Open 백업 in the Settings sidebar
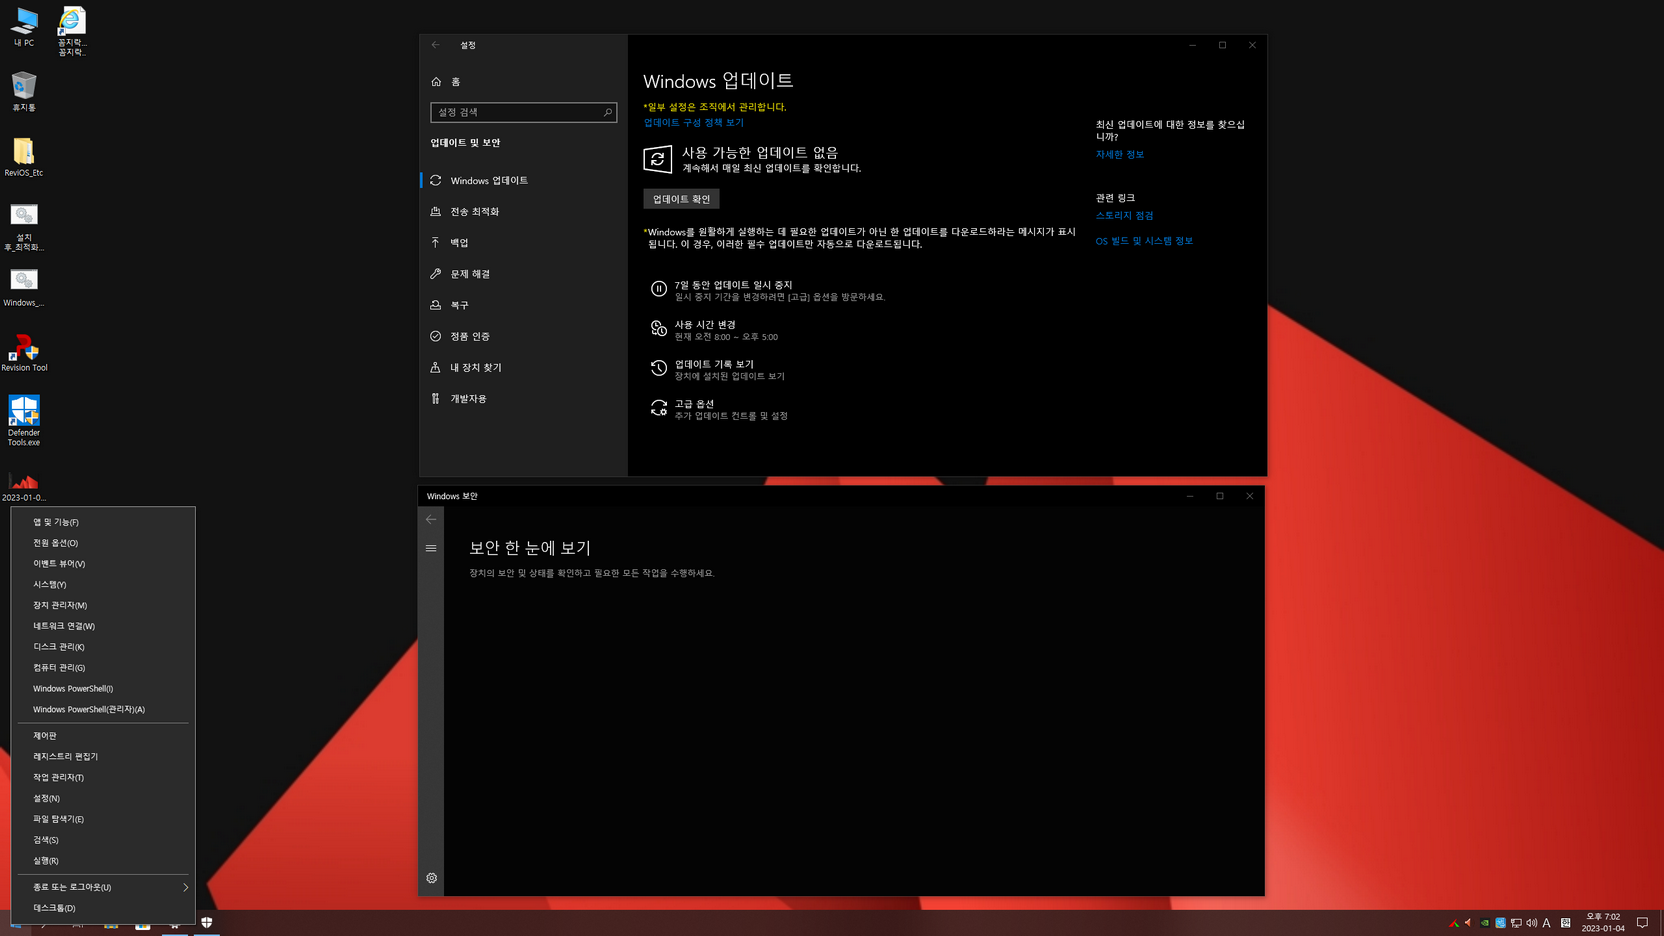This screenshot has width=1664, height=936. [522, 242]
